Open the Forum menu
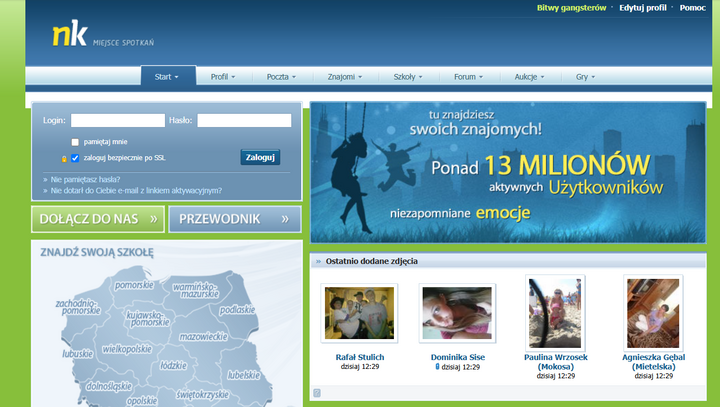This screenshot has width=720, height=407. pyautogui.click(x=468, y=77)
